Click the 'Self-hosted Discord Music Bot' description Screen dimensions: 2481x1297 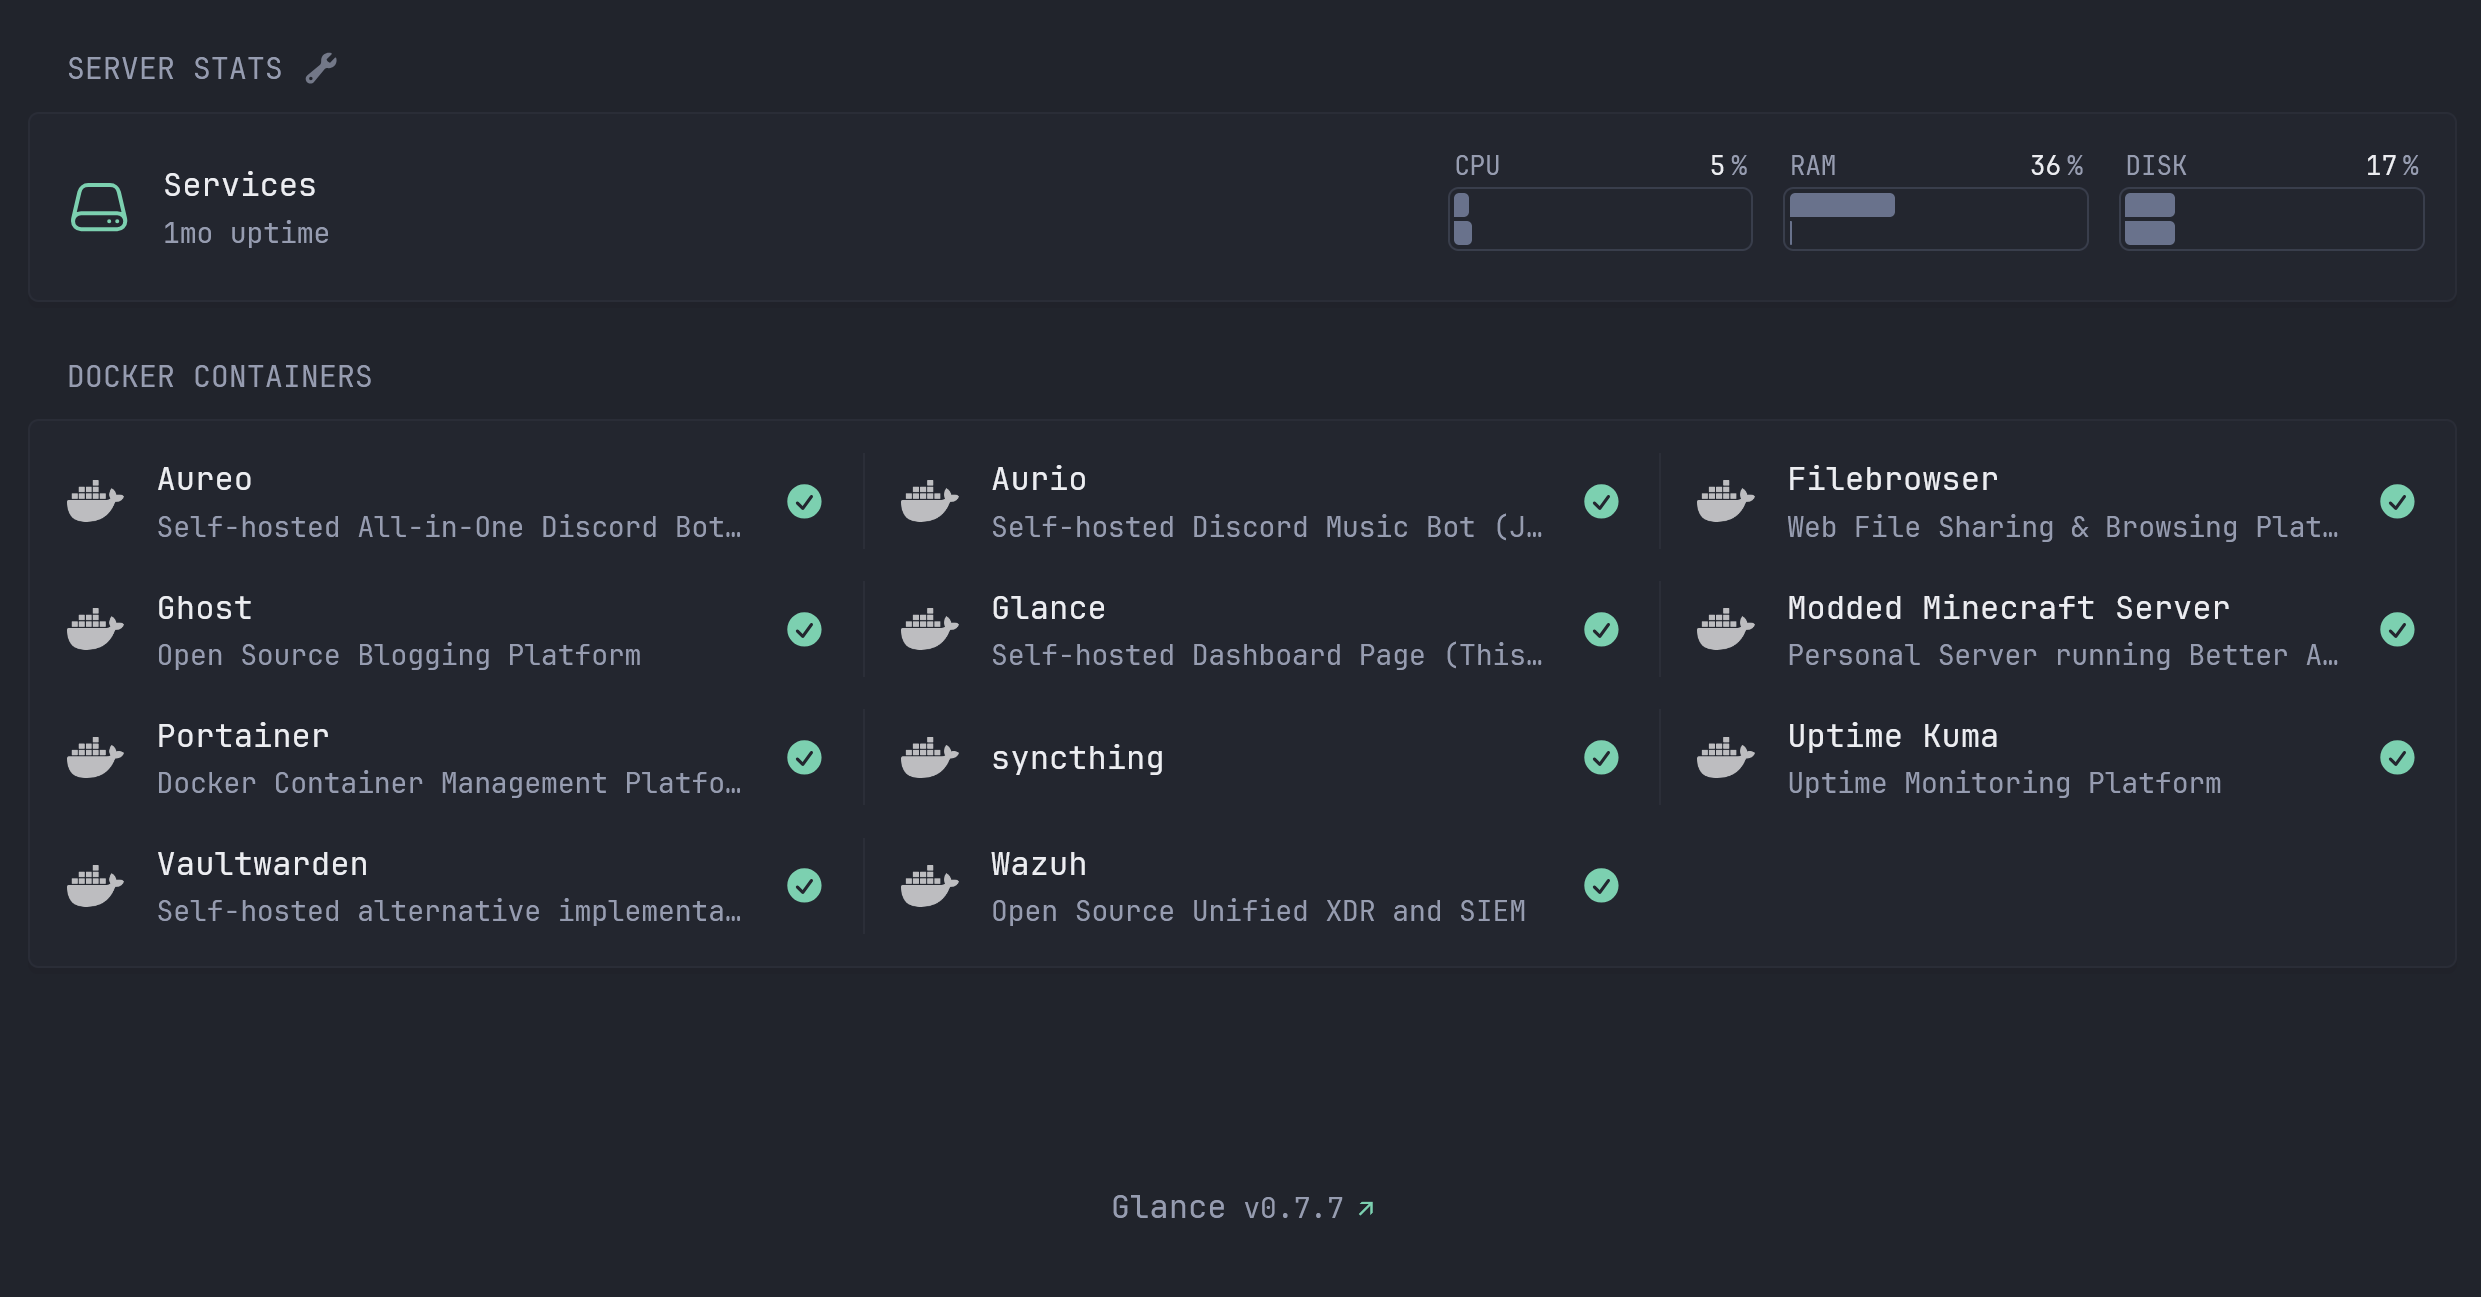tap(1267, 527)
